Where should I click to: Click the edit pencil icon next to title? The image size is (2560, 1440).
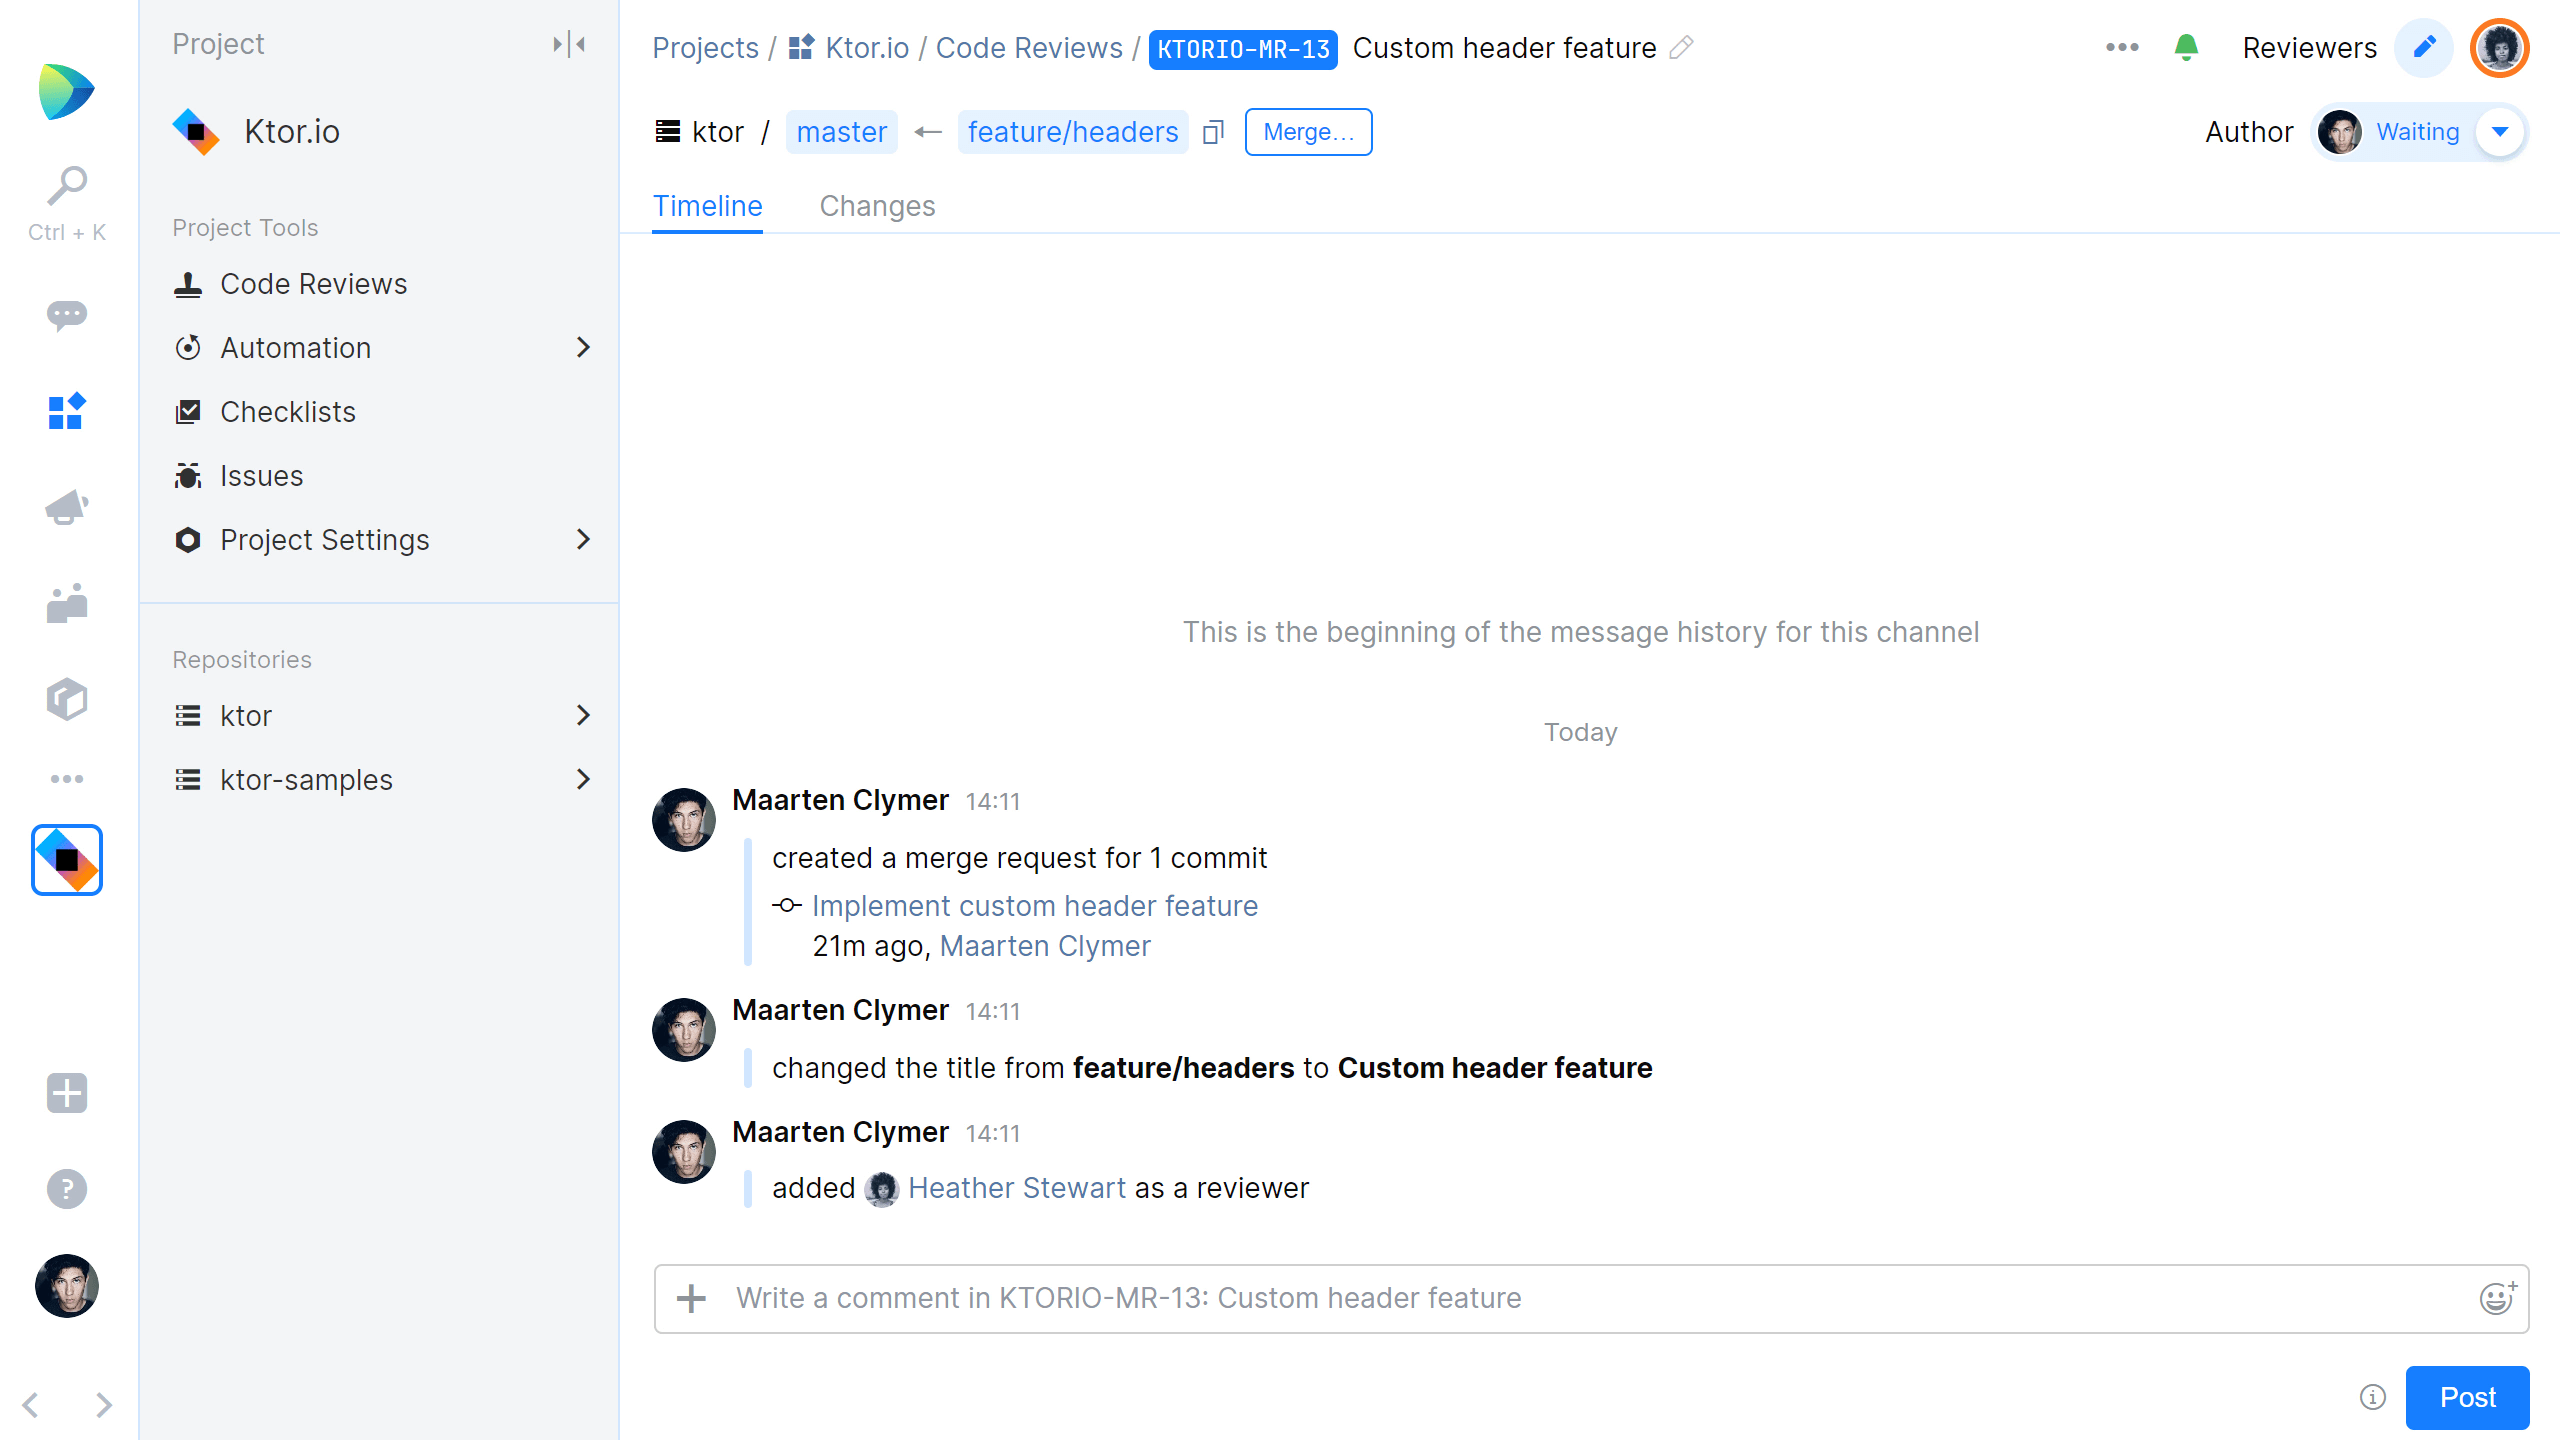click(1684, 47)
